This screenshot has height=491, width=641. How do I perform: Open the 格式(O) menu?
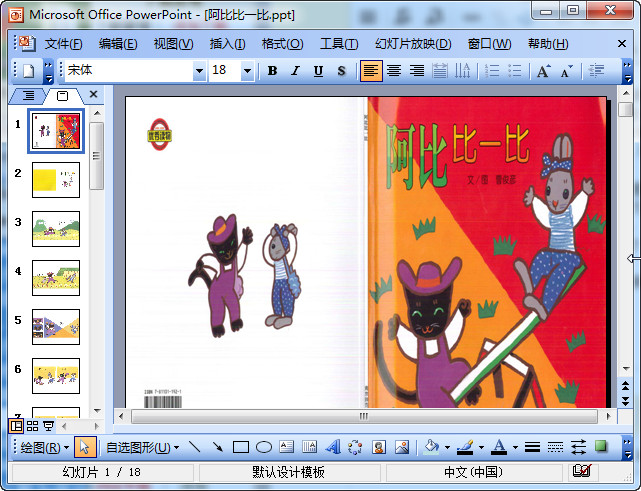pos(282,44)
